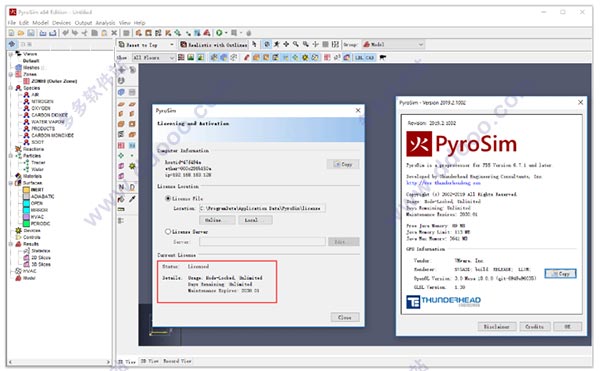The width and height of the screenshot is (600, 371).
Task: Select the Pan four-arrow tool
Action: tap(286, 44)
